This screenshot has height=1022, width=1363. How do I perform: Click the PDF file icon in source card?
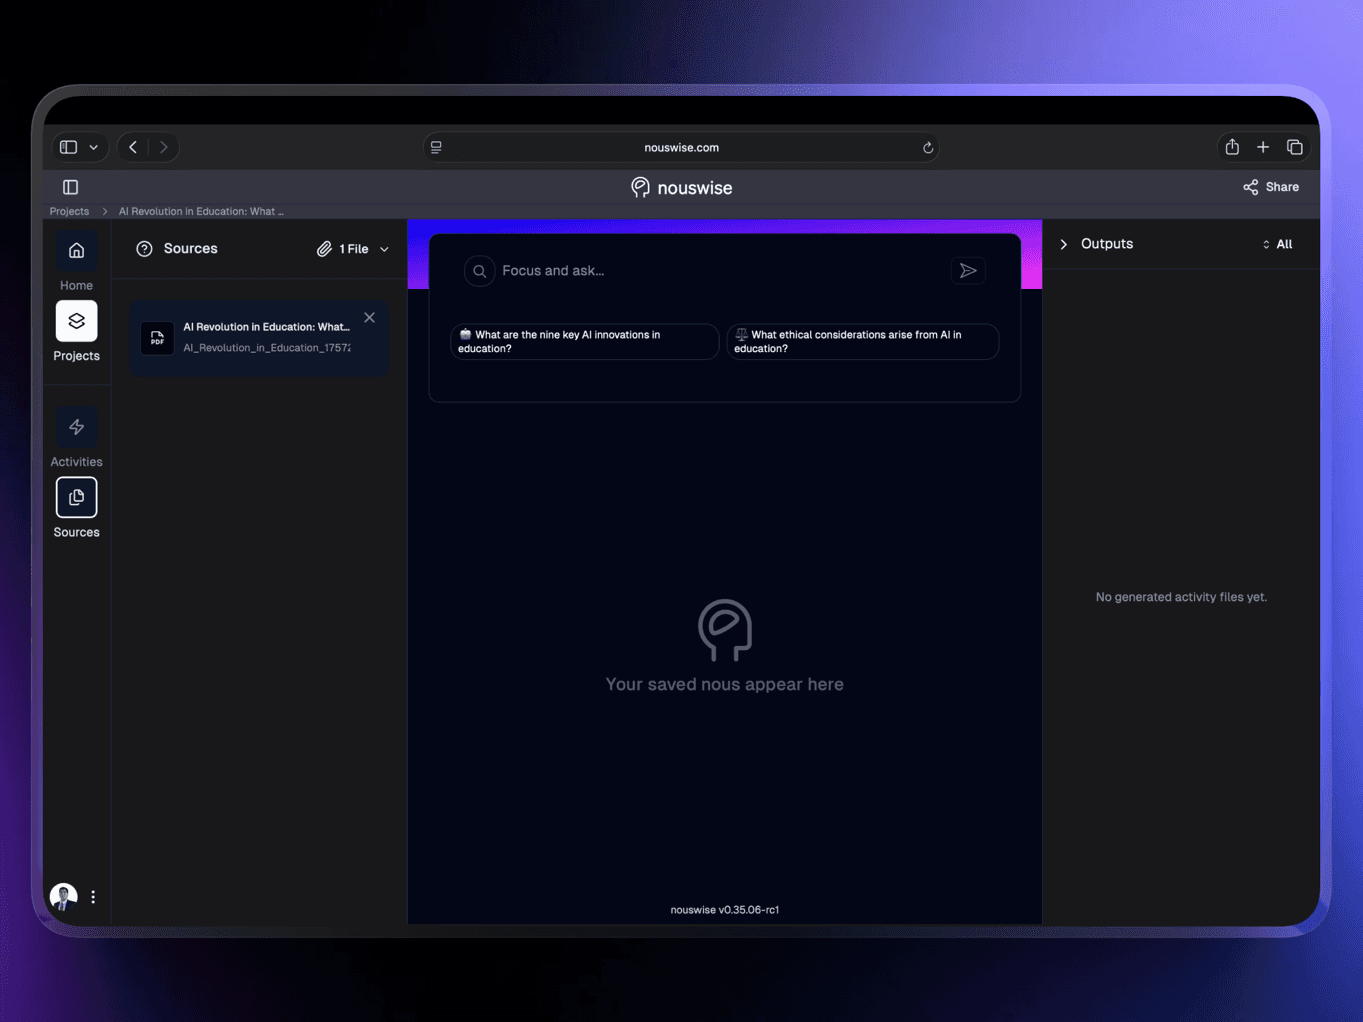pos(157,338)
